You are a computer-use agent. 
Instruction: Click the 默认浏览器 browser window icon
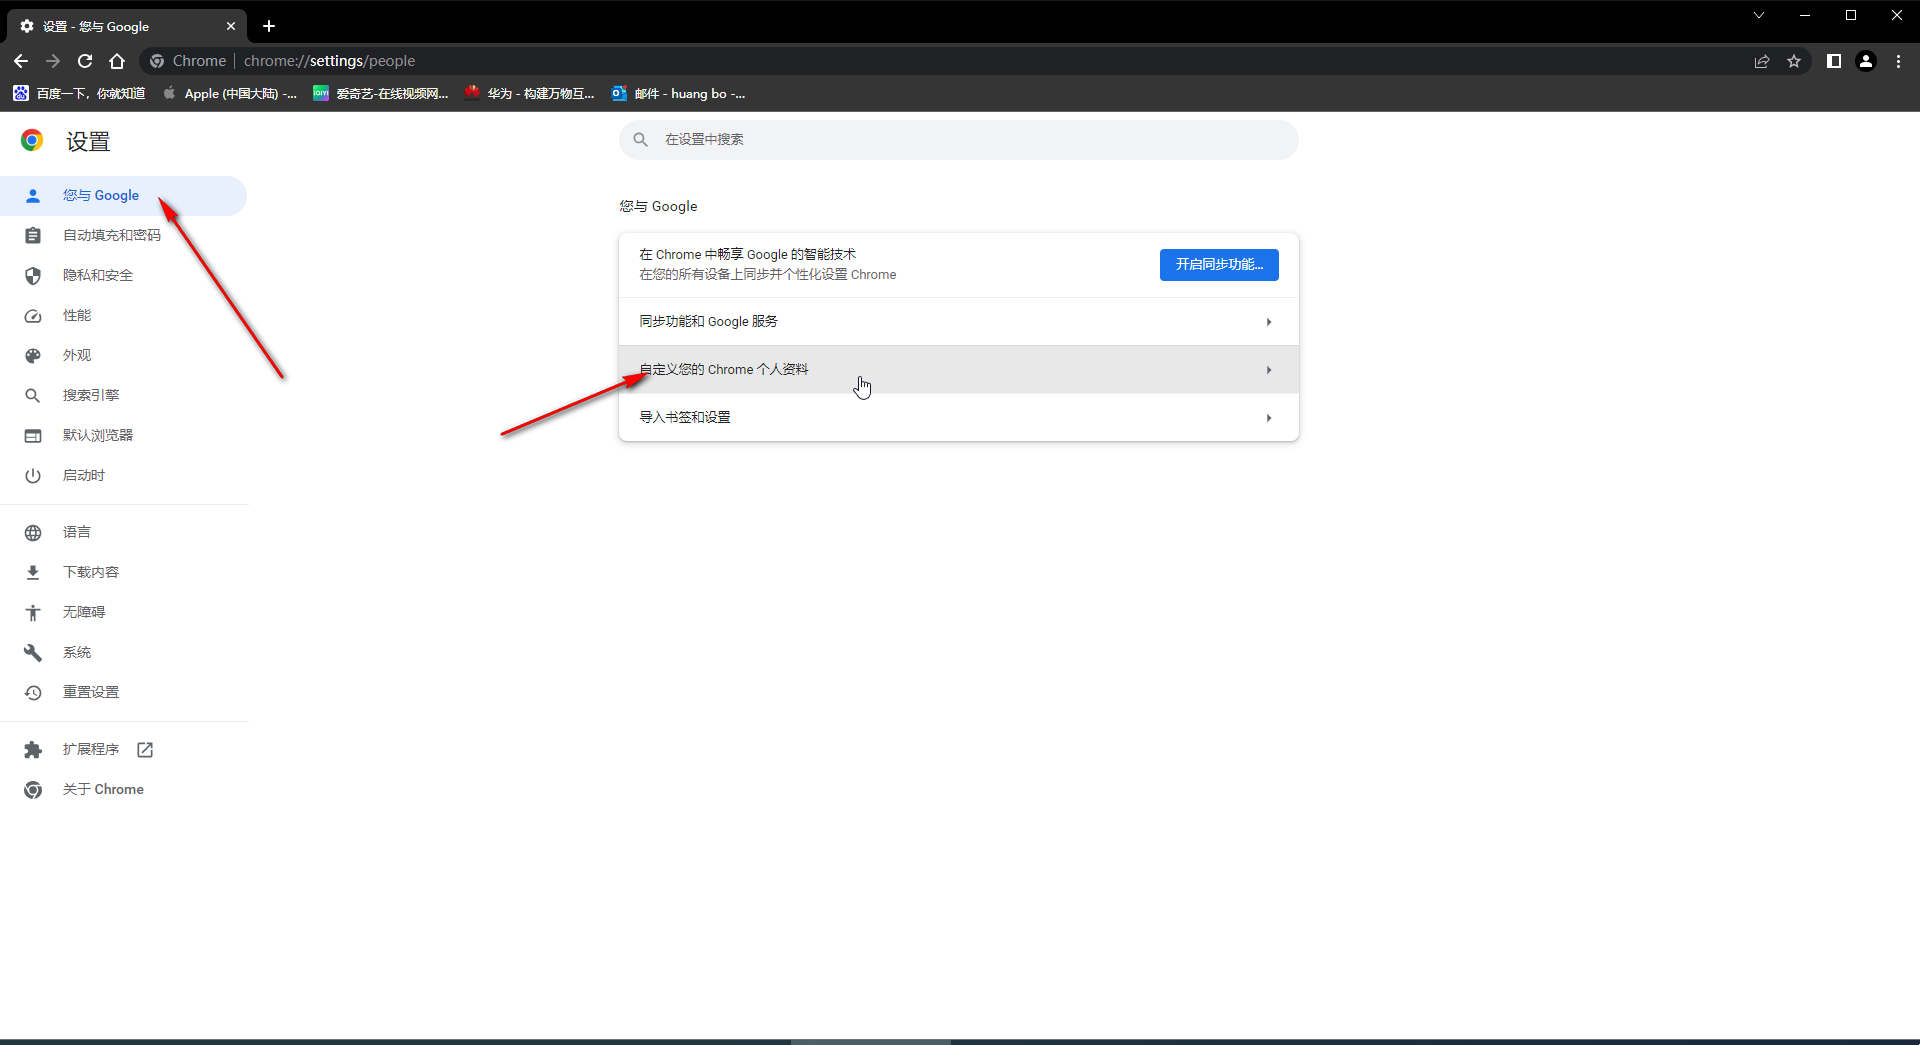33,436
